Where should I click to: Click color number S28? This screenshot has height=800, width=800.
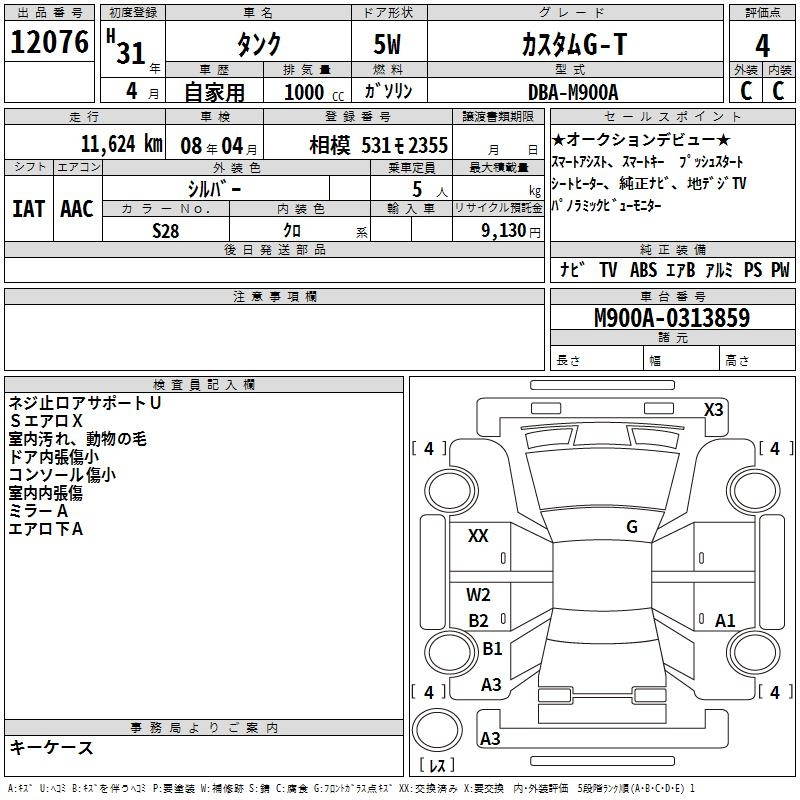[x=166, y=231]
